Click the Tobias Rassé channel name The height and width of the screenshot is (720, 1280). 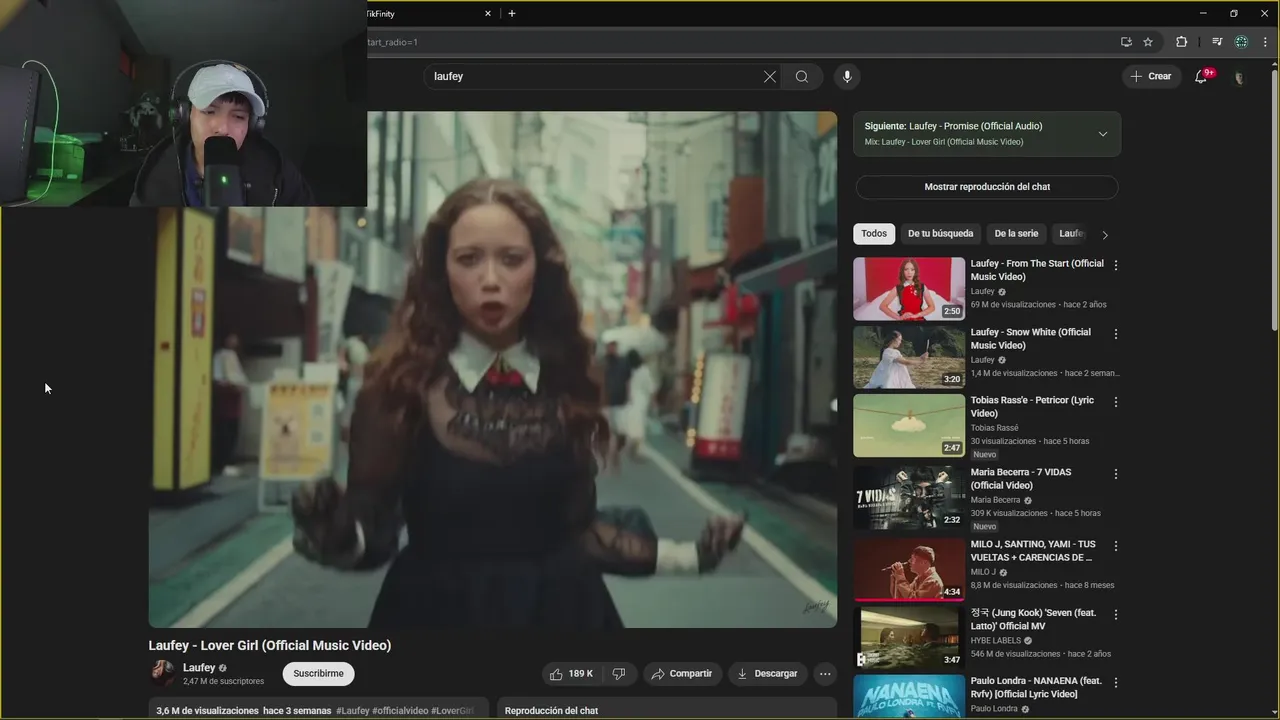pos(994,428)
